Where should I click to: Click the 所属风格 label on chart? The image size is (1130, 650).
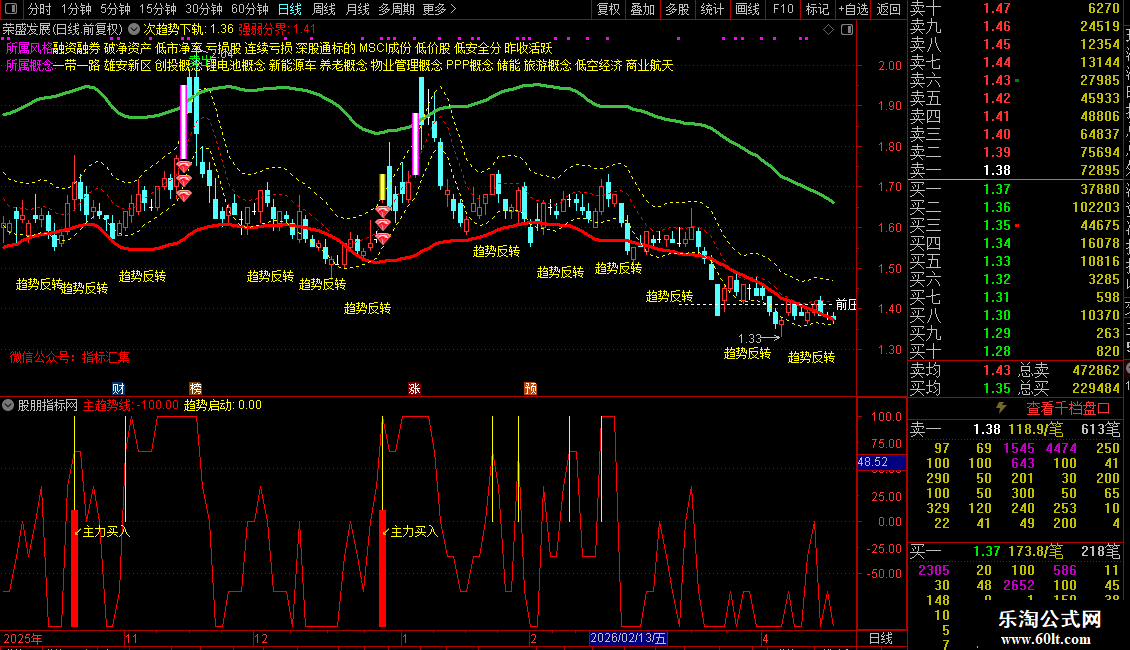(29, 48)
